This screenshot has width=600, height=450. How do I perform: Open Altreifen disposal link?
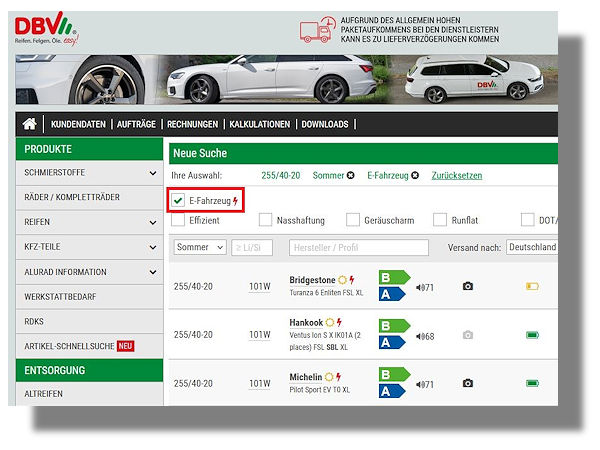point(90,394)
